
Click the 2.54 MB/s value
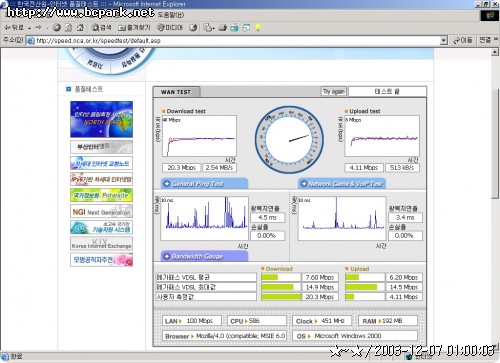(x=219, y=167)
